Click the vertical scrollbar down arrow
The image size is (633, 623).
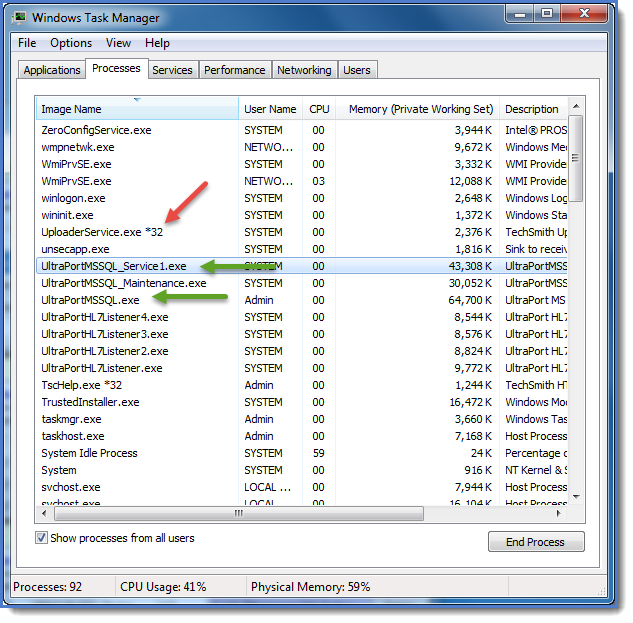point(576,497)
